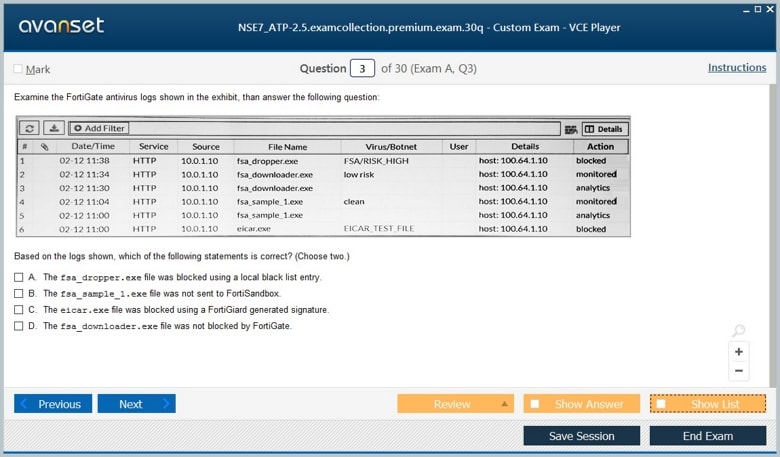
Task: Toggle the Show Answer checkbox
Action: (x=535, y=404)
